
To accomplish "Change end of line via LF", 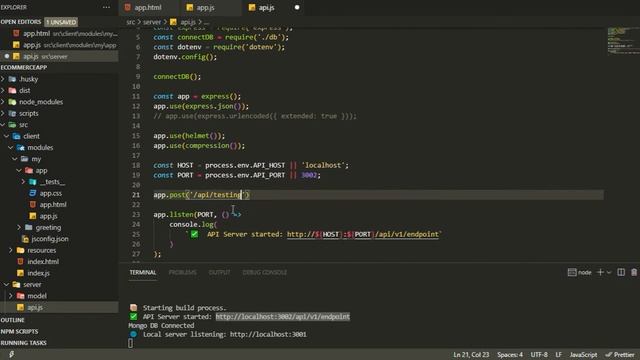I will click(x=558, y=355).
